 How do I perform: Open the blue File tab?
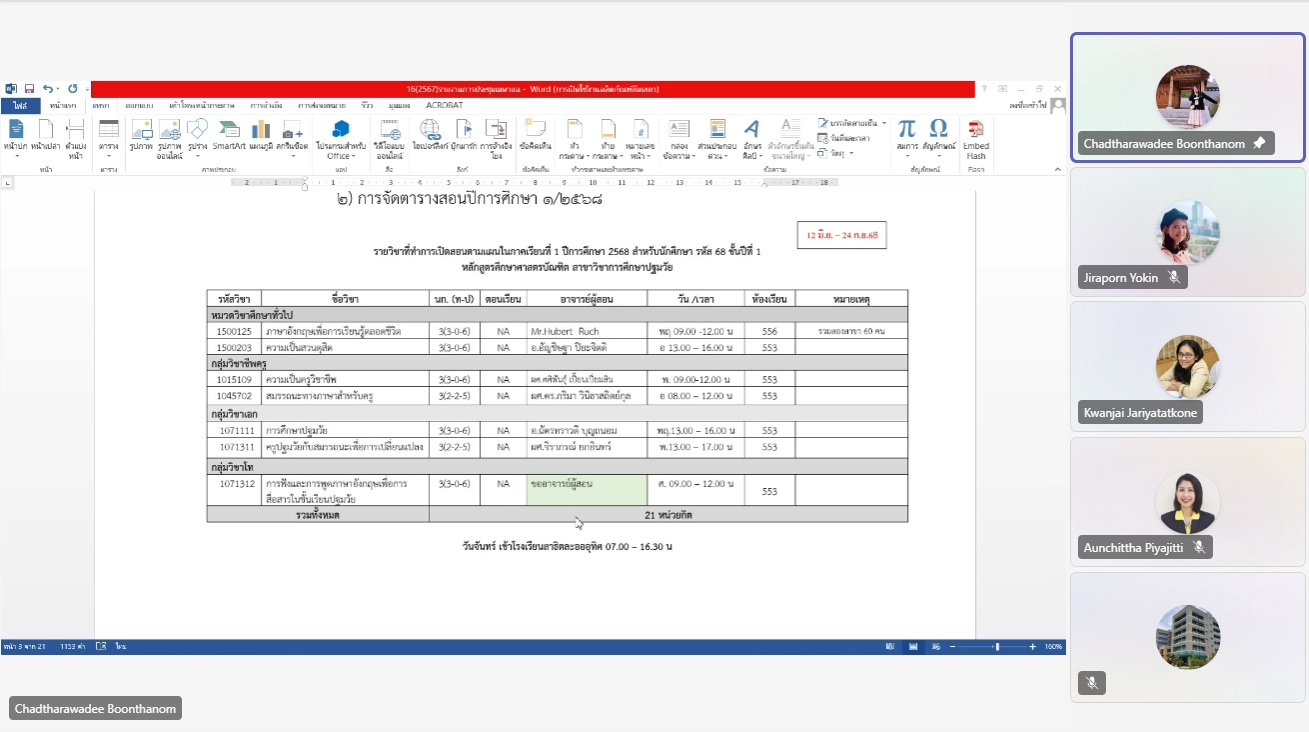[20, 105]
